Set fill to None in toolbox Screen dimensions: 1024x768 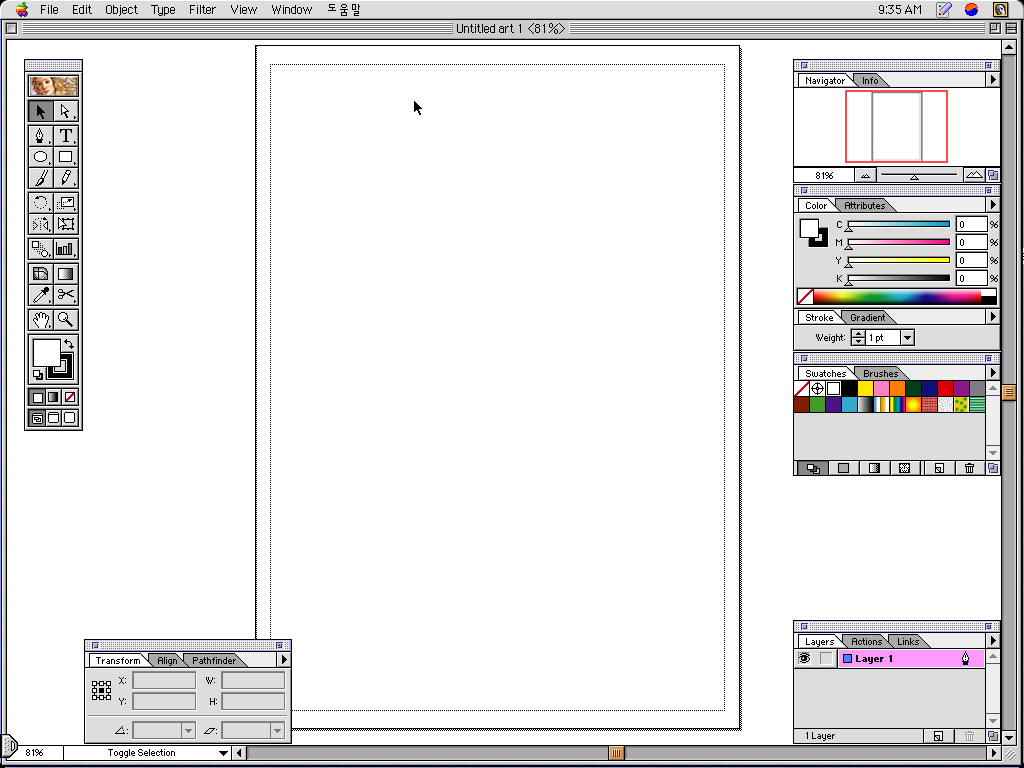(70, 397)
